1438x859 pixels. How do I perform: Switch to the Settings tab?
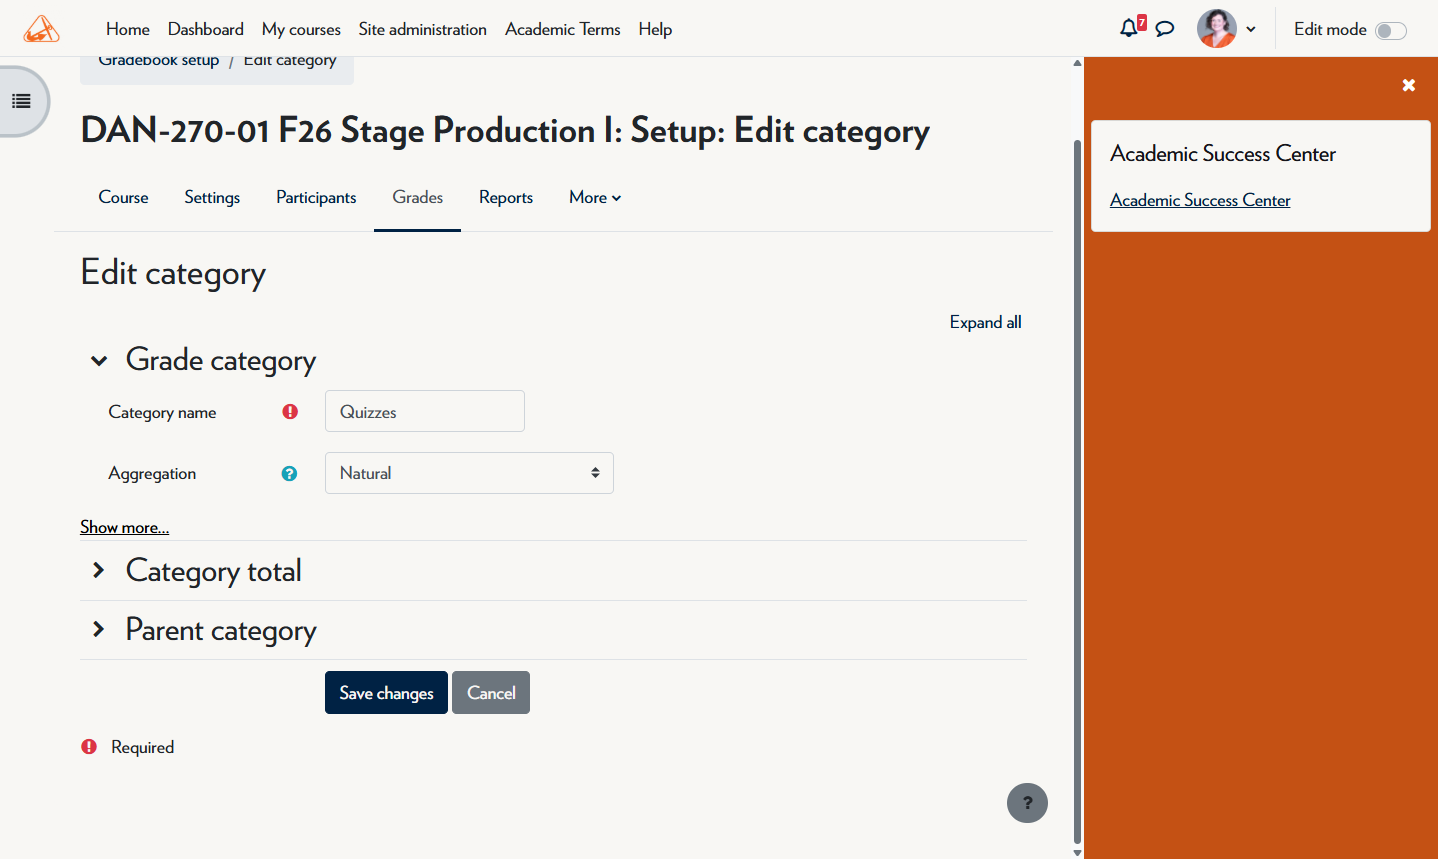coord(212,197)
